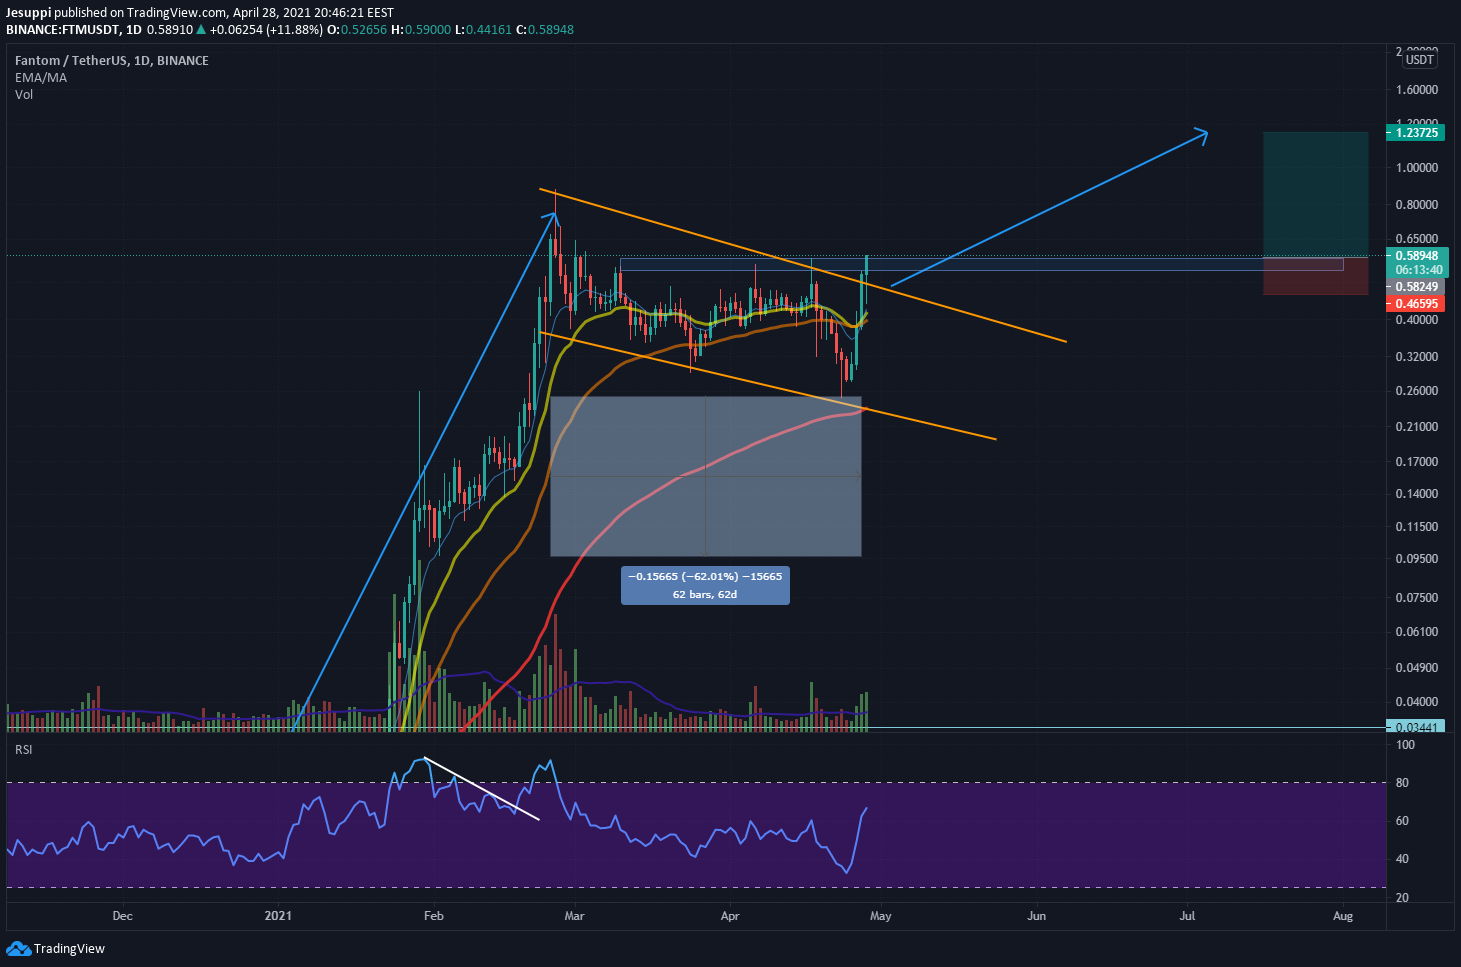Click the 0.03441 price line label
The image size is (1461, 967).
point(1416,727)
